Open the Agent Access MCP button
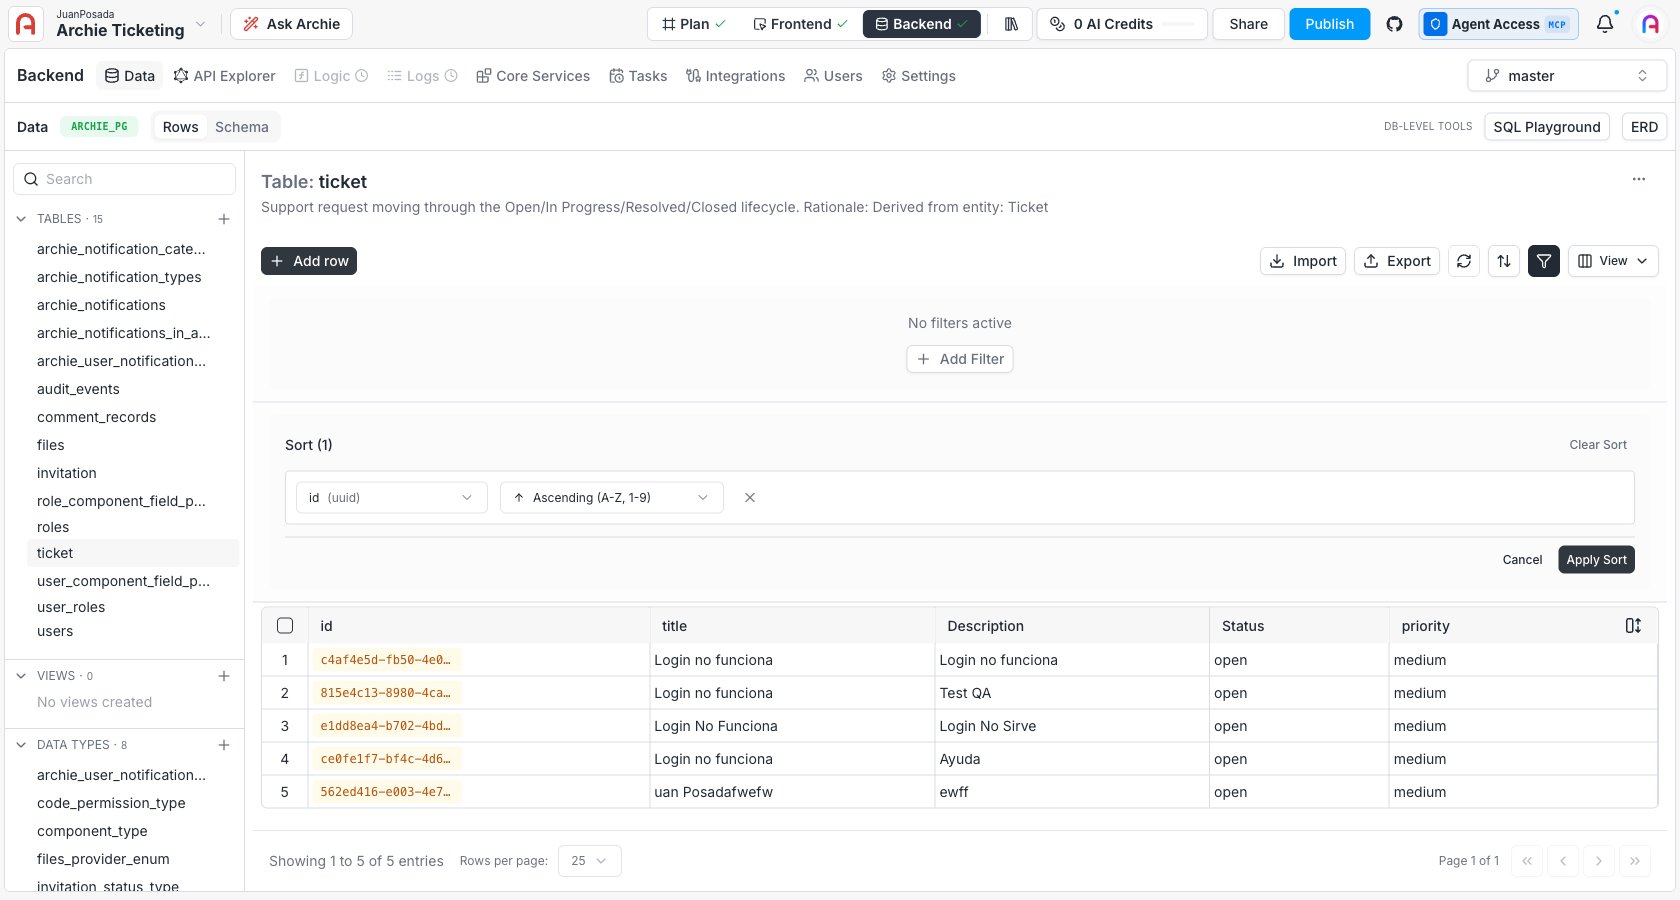This screenshot has width=1680, height=900. coord(1498,24)
